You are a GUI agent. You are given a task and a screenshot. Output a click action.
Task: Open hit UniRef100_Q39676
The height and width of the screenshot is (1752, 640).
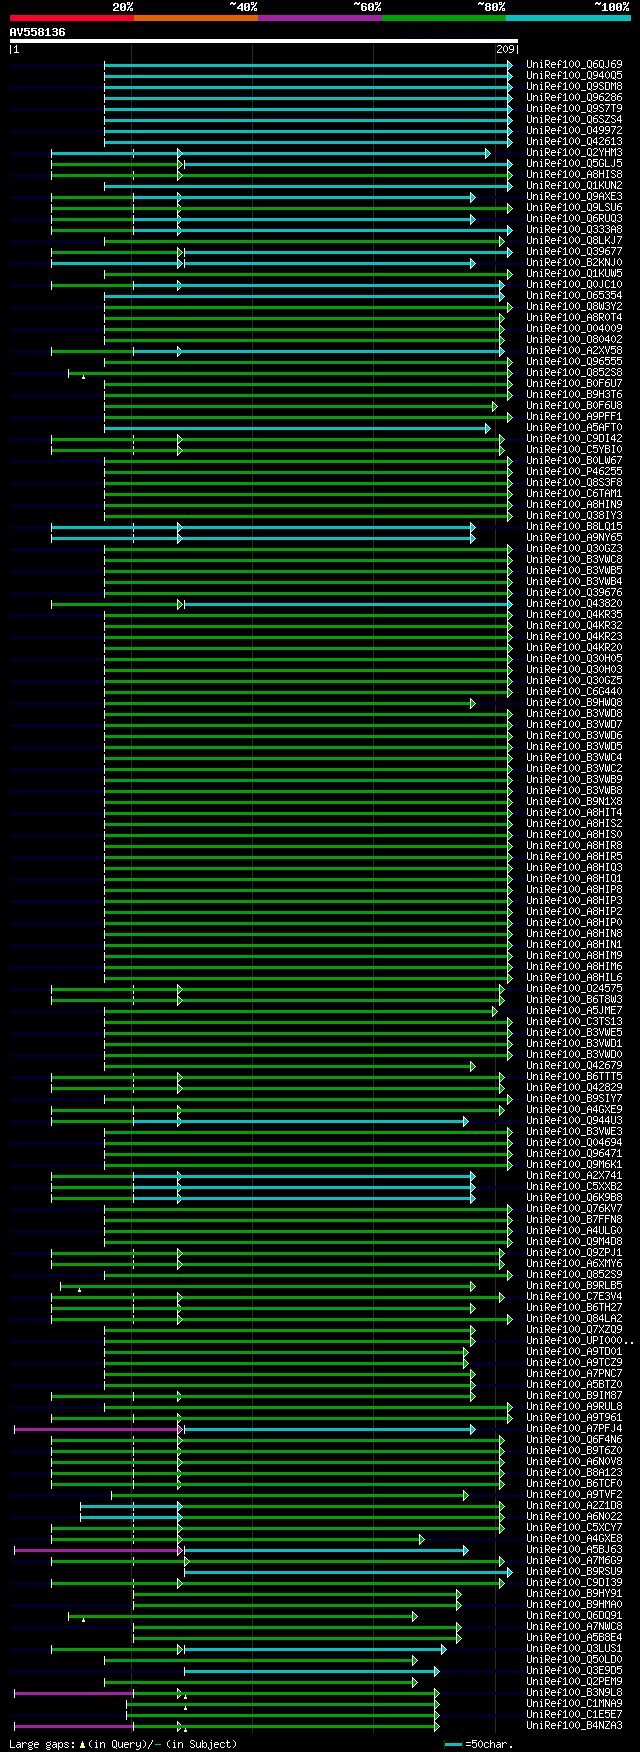[x=574, y=592]
